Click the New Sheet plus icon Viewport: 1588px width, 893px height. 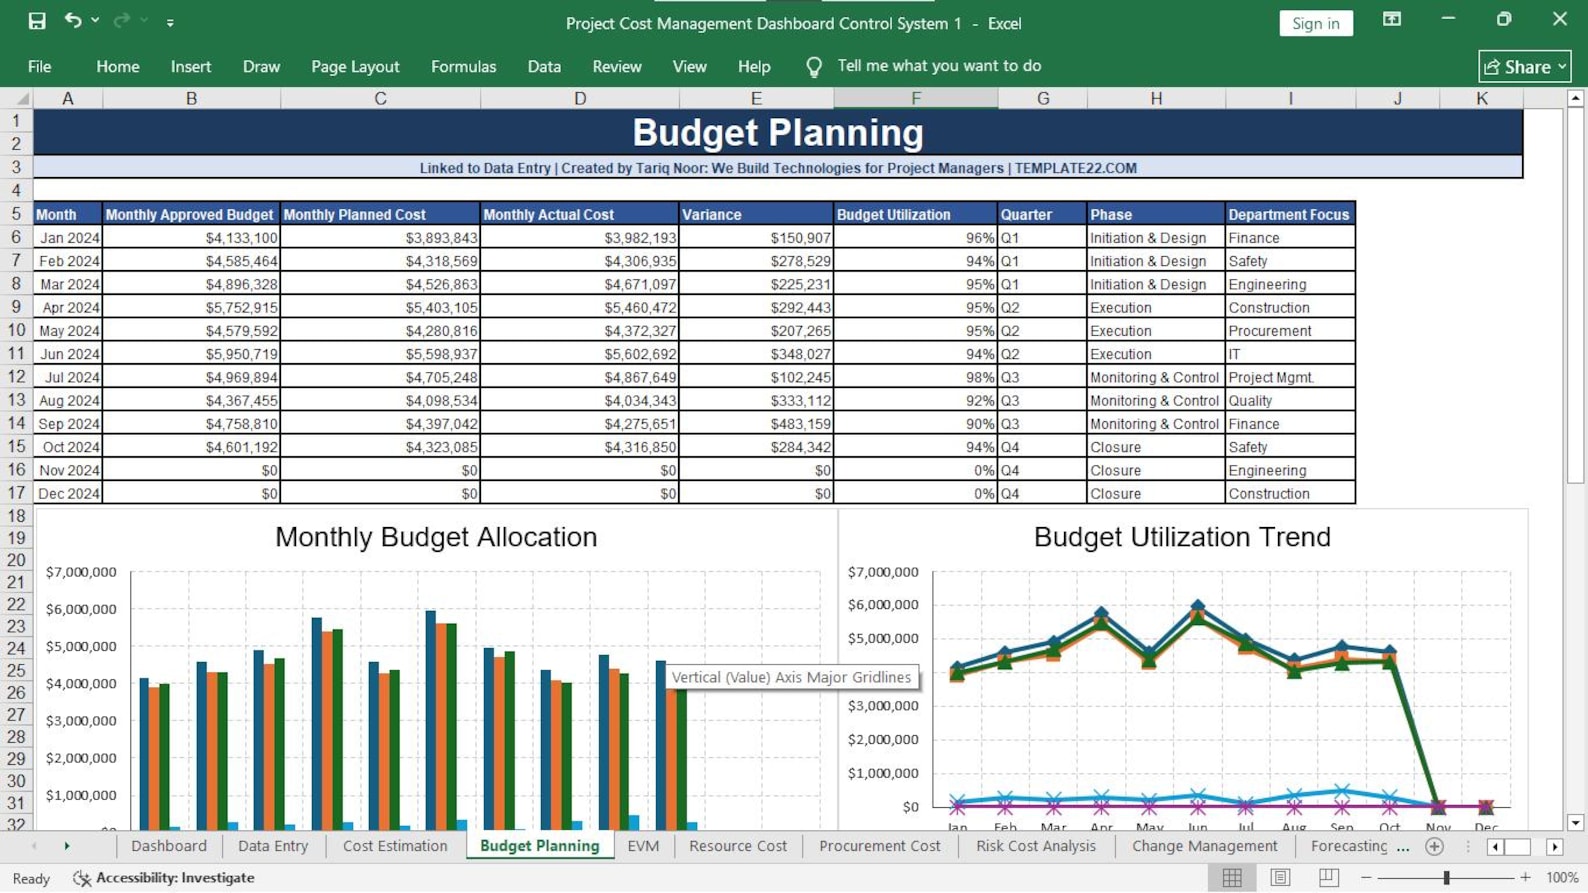[x=1434, y=846]
